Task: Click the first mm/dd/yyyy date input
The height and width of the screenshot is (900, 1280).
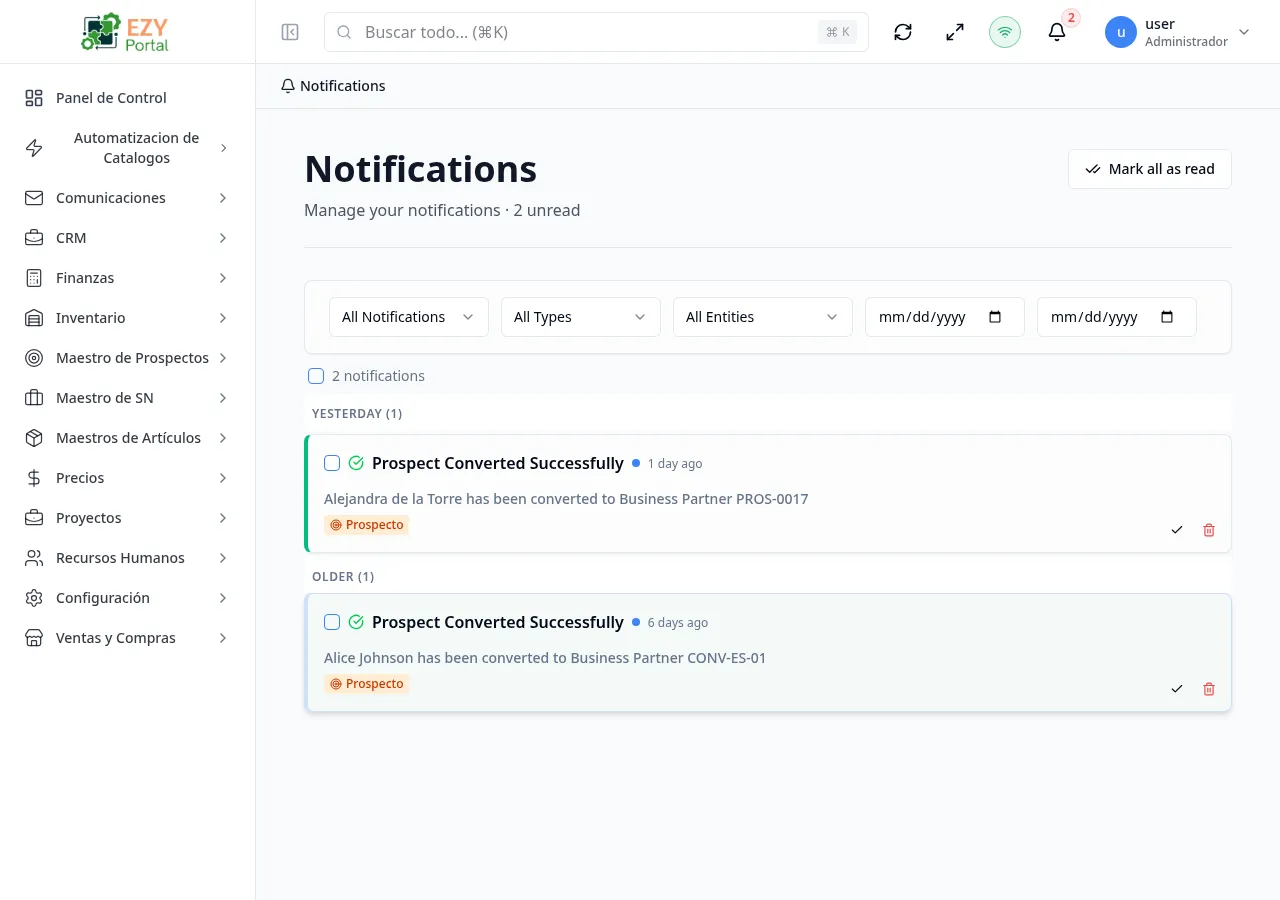Action: click(x=945, y=317)
